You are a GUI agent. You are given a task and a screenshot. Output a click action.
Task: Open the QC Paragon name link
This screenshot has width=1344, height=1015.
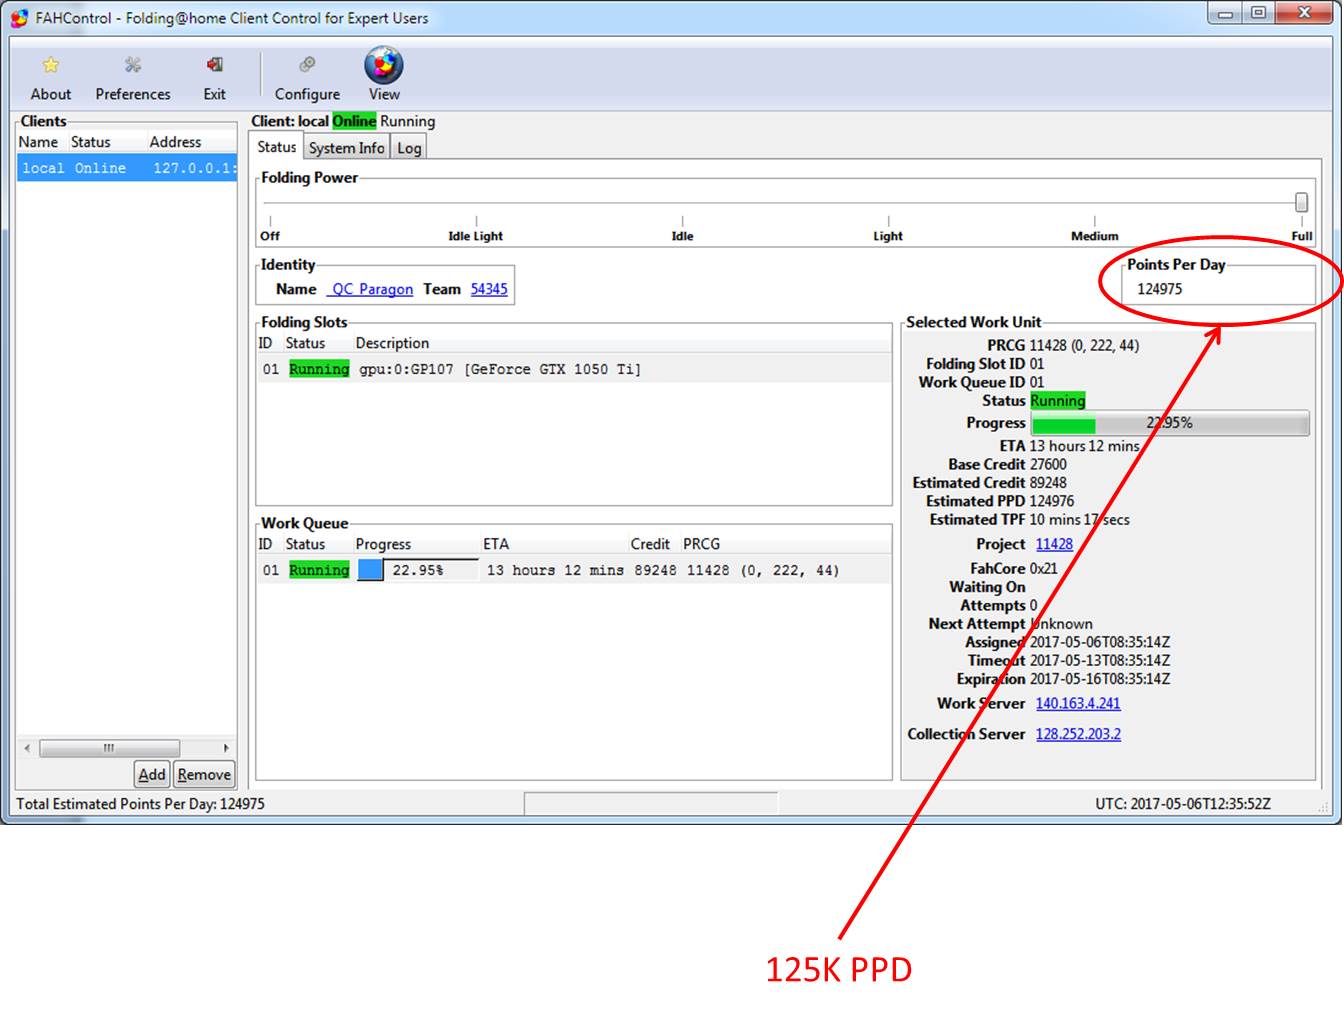pos(370,289)
